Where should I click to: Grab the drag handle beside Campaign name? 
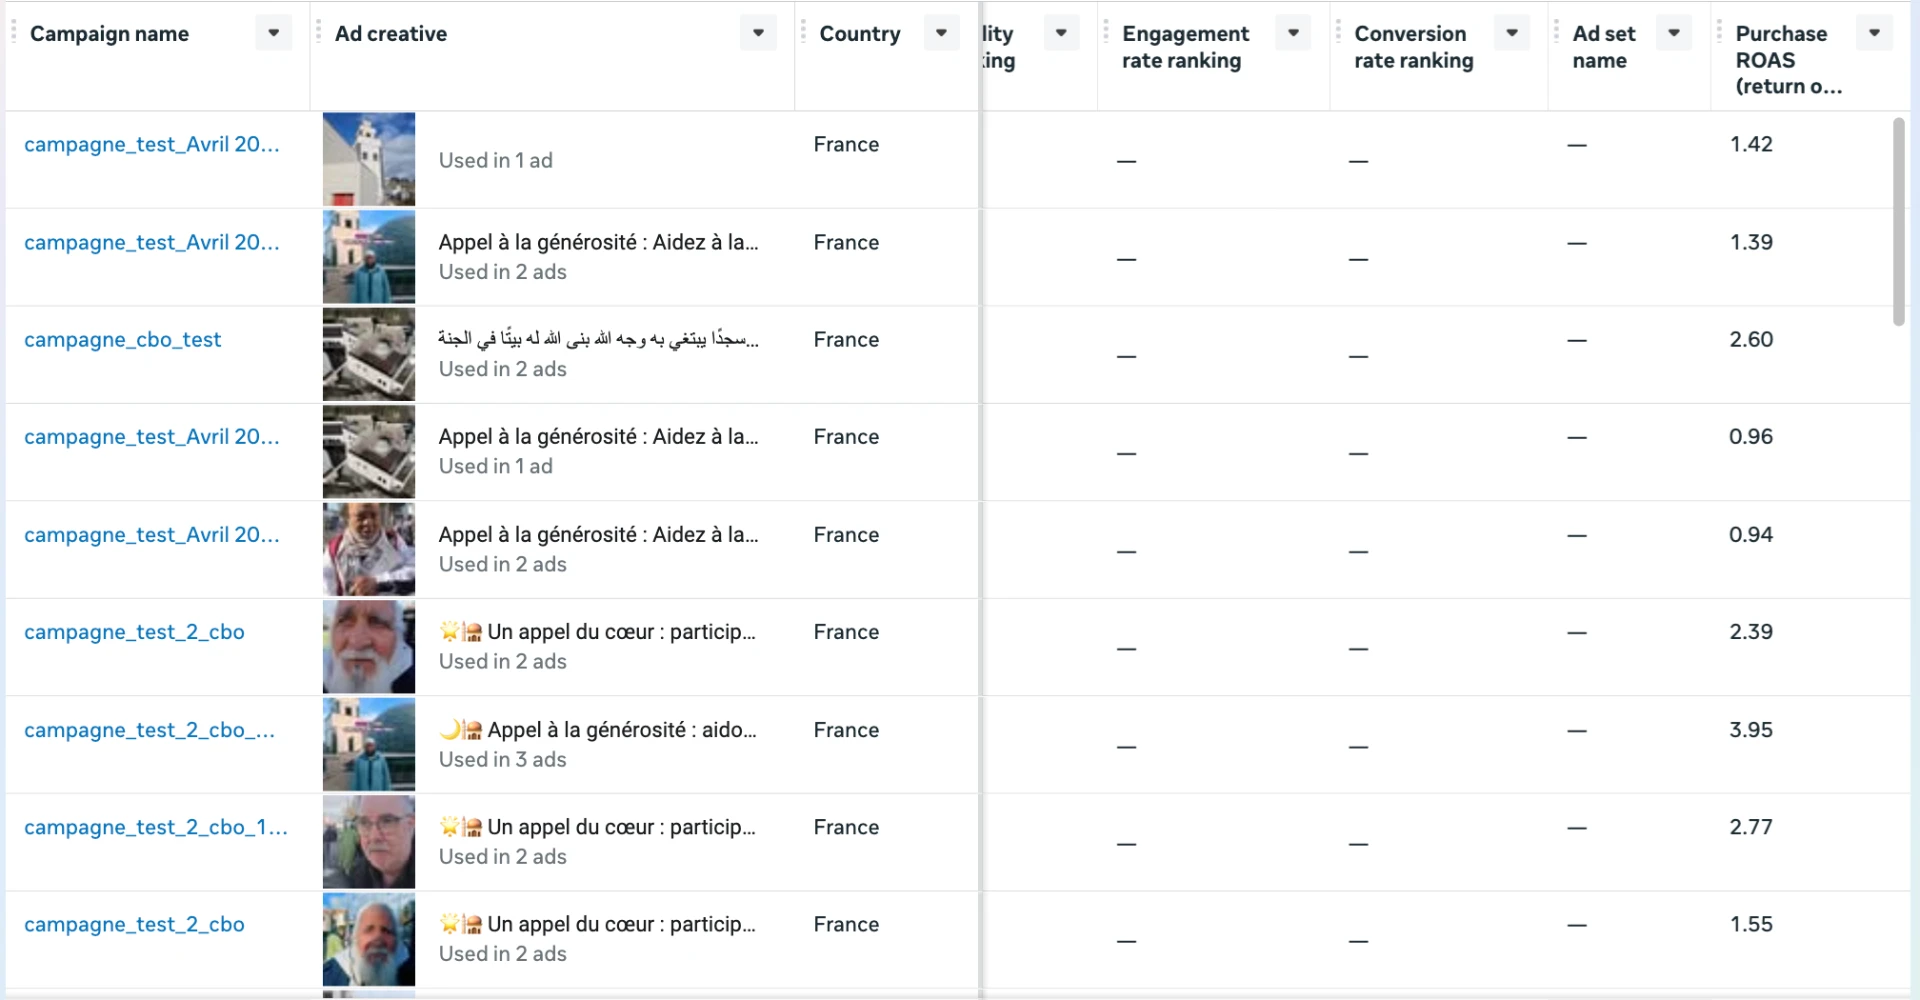(14, 33)
